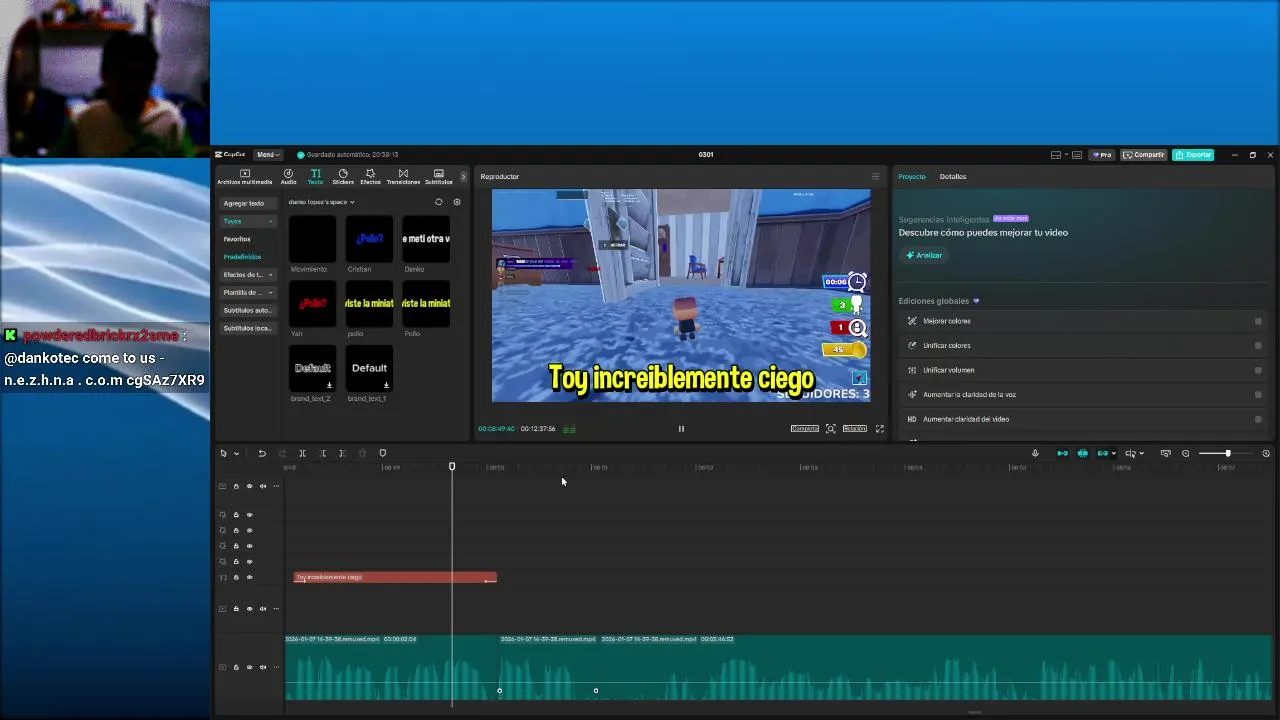Open the layout selector dropdown
The image size is (1280, 720).
coord(1058,155)
